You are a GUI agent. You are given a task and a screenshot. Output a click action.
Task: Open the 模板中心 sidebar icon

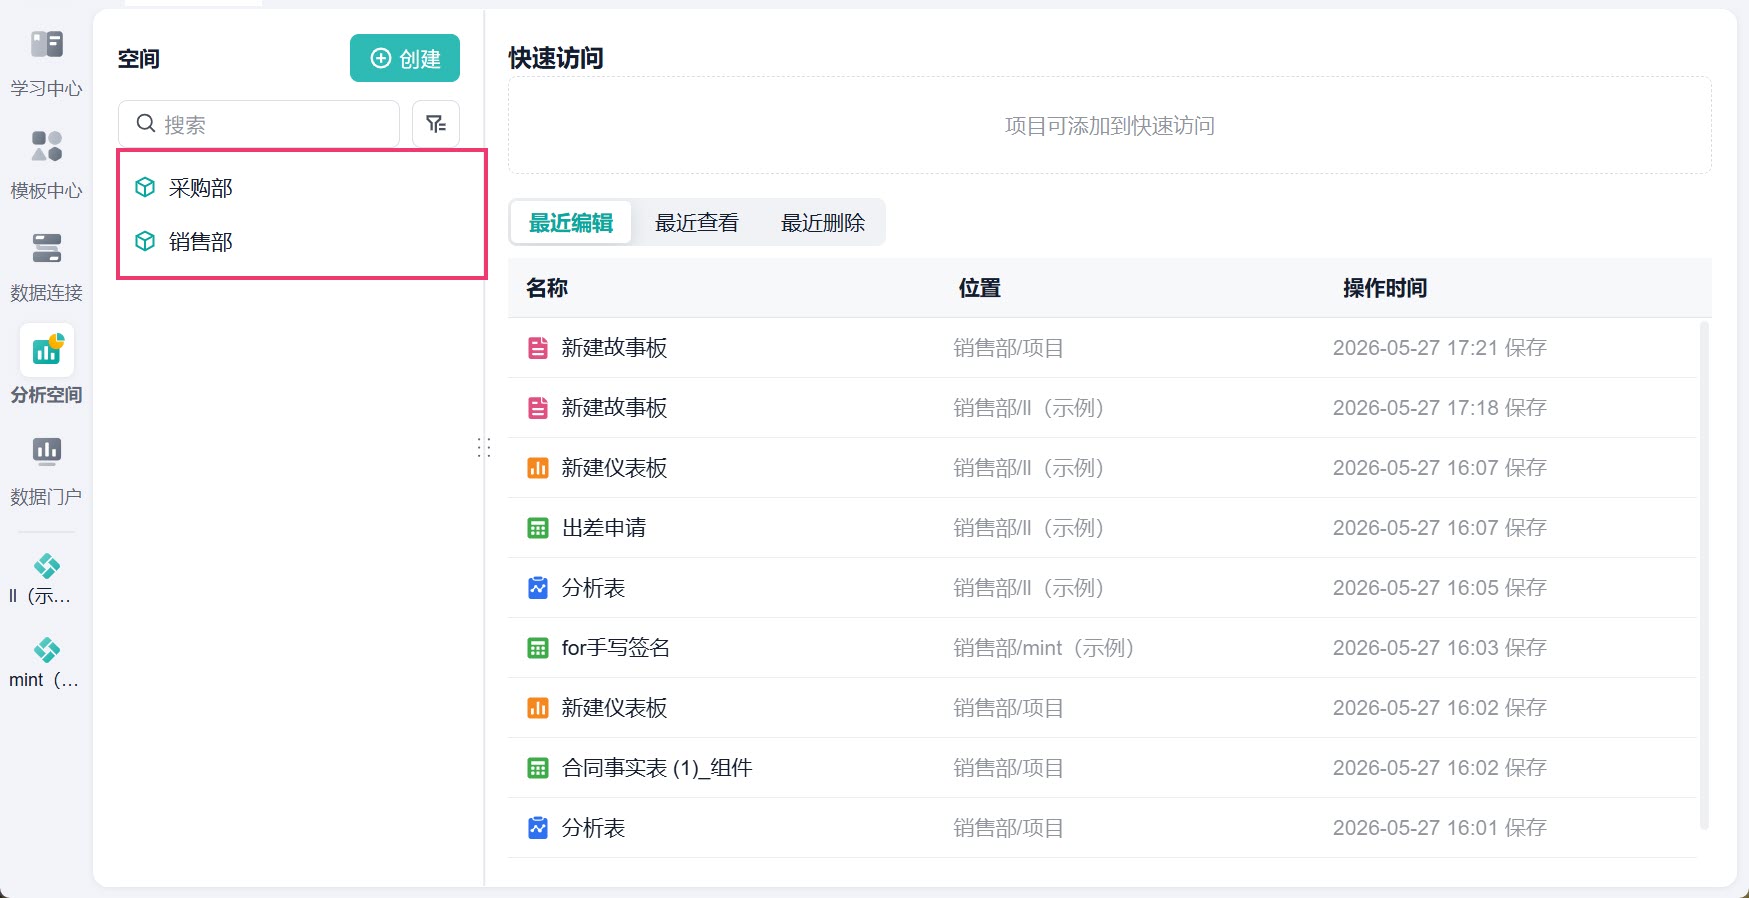pyautogui.click(x=46, y=165)
